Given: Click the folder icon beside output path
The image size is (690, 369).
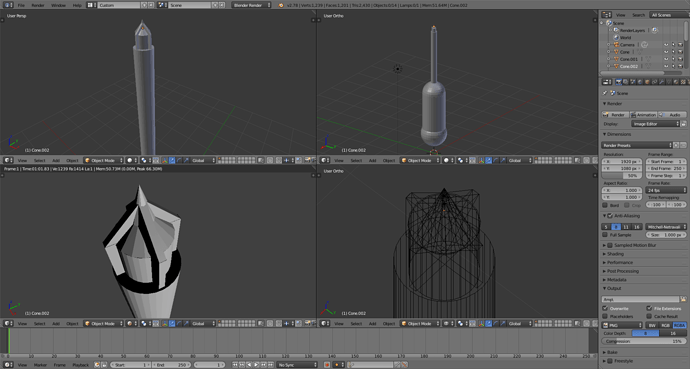Looking at the screenshot, I should (x=683, y=299).
